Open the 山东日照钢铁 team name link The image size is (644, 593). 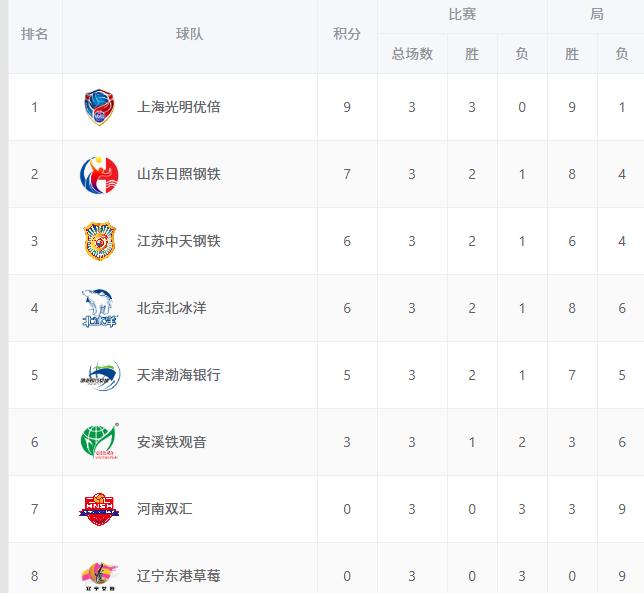[x=178, y=174]
